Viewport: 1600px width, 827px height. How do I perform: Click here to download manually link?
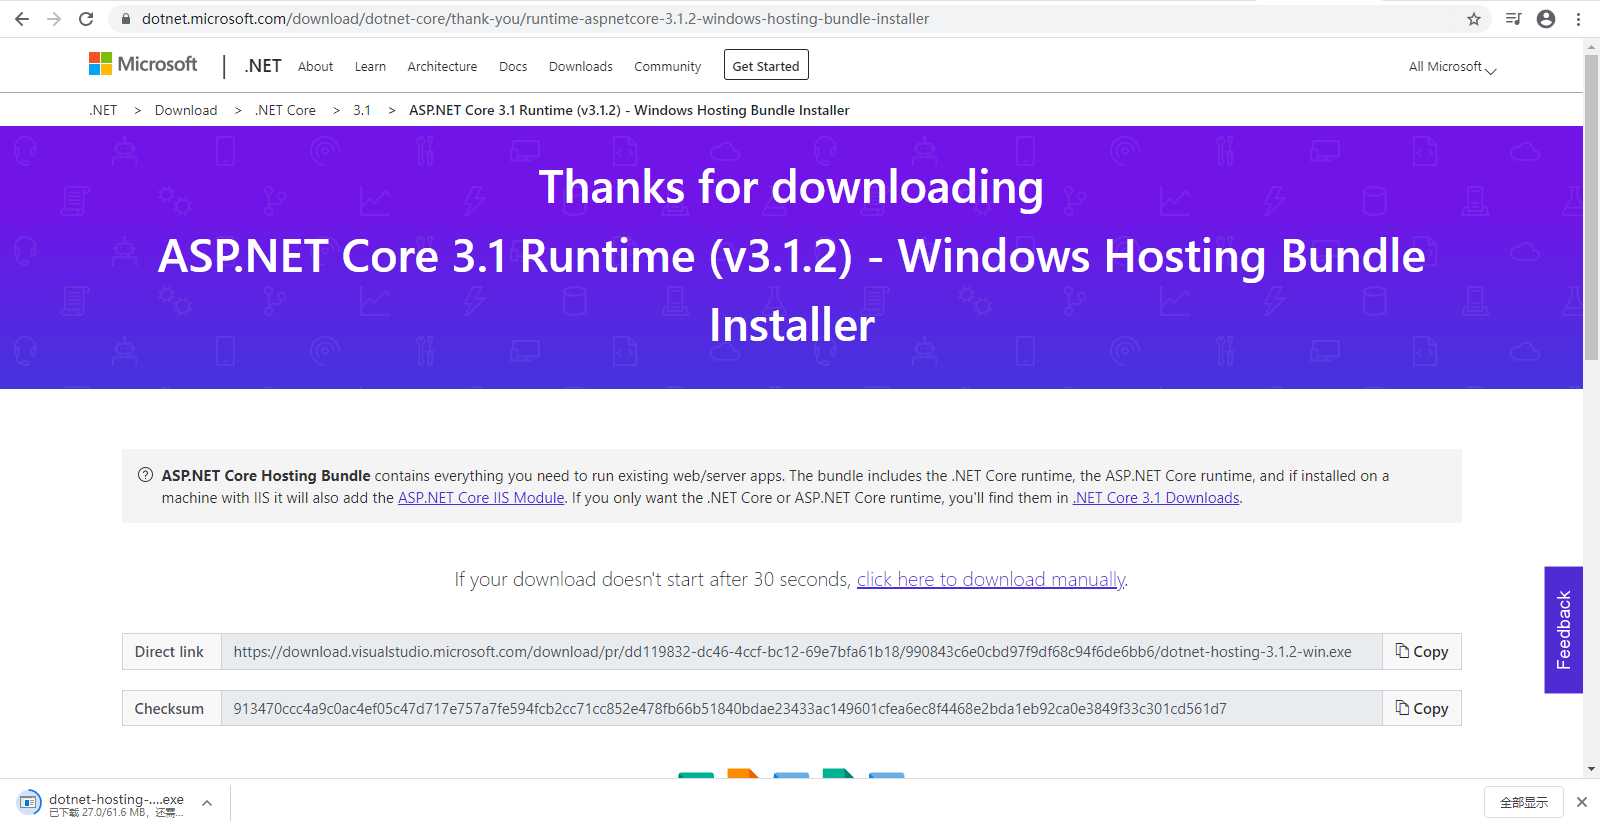(991, 579)
